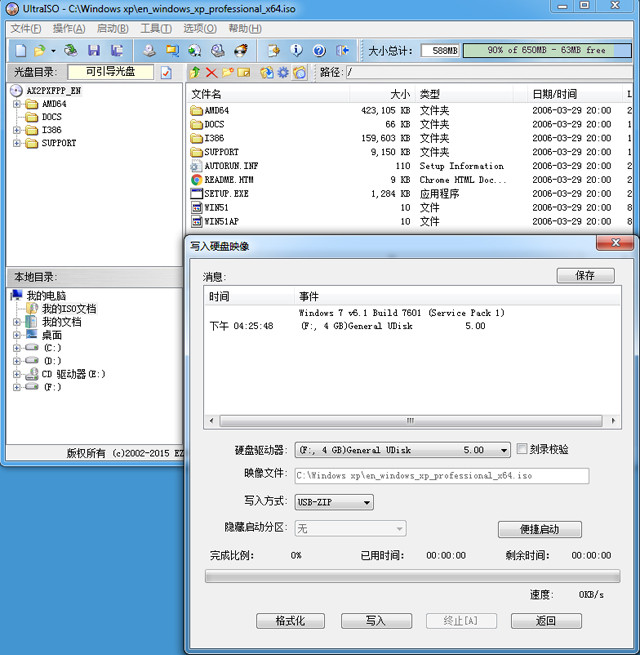This screenshot has height=655, width=640.
Task: Click the 保存 button in message panel
Action: tap(585, 275)
